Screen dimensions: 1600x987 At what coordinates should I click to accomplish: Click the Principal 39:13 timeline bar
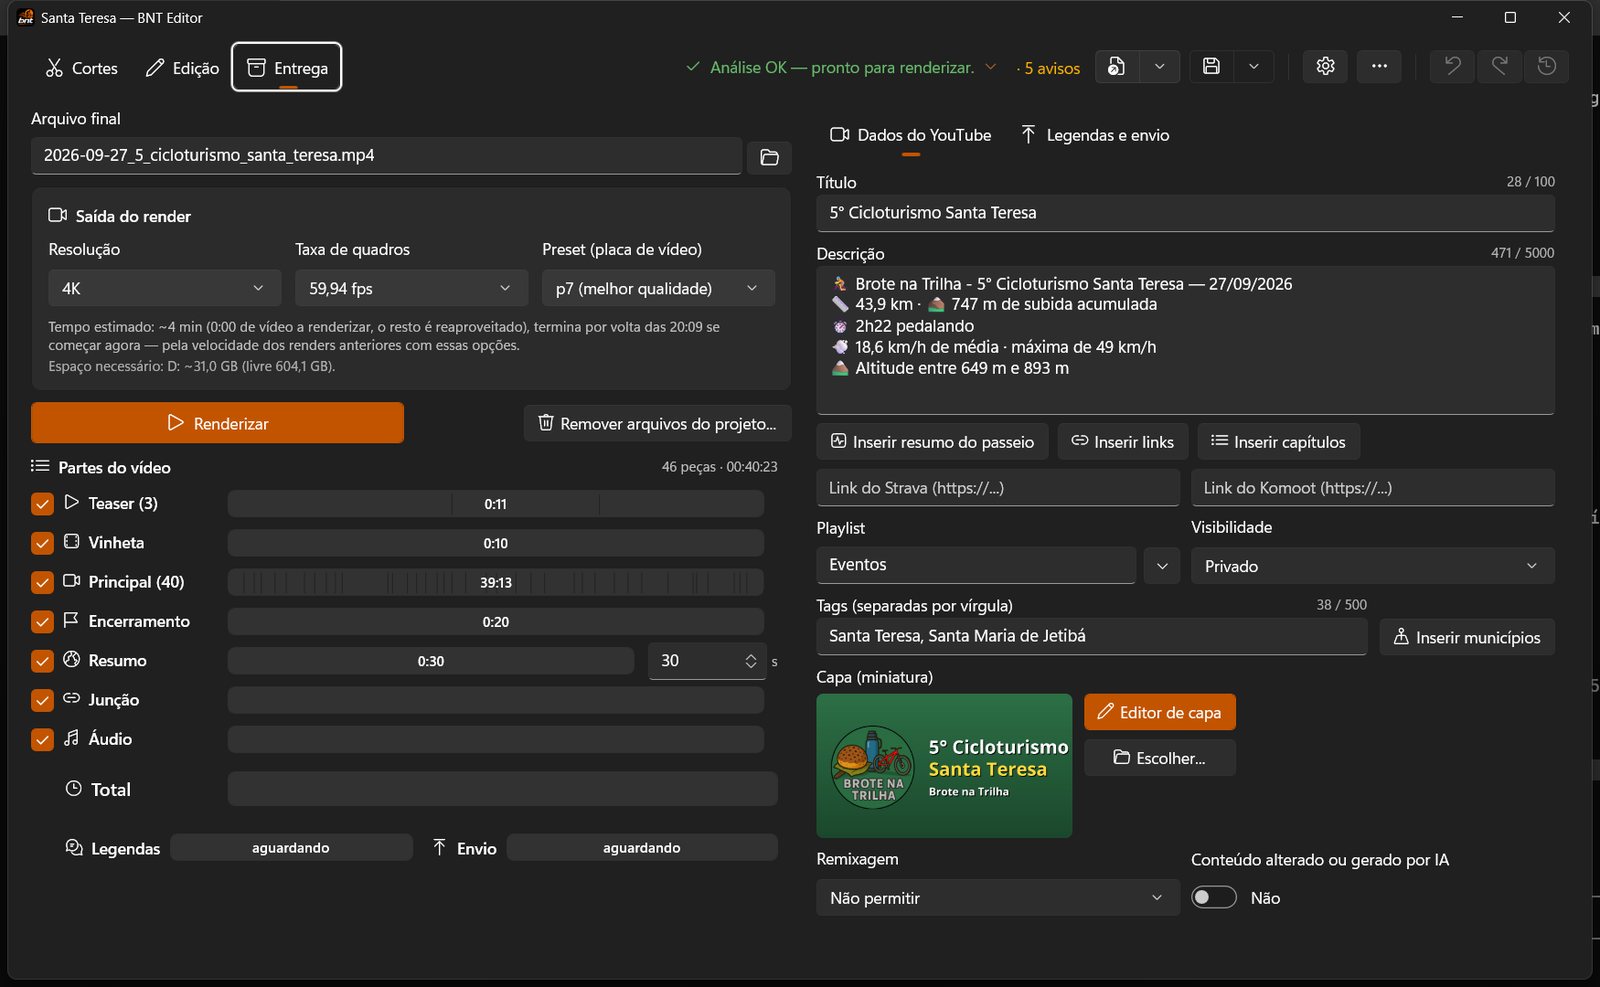coord(496,582)
